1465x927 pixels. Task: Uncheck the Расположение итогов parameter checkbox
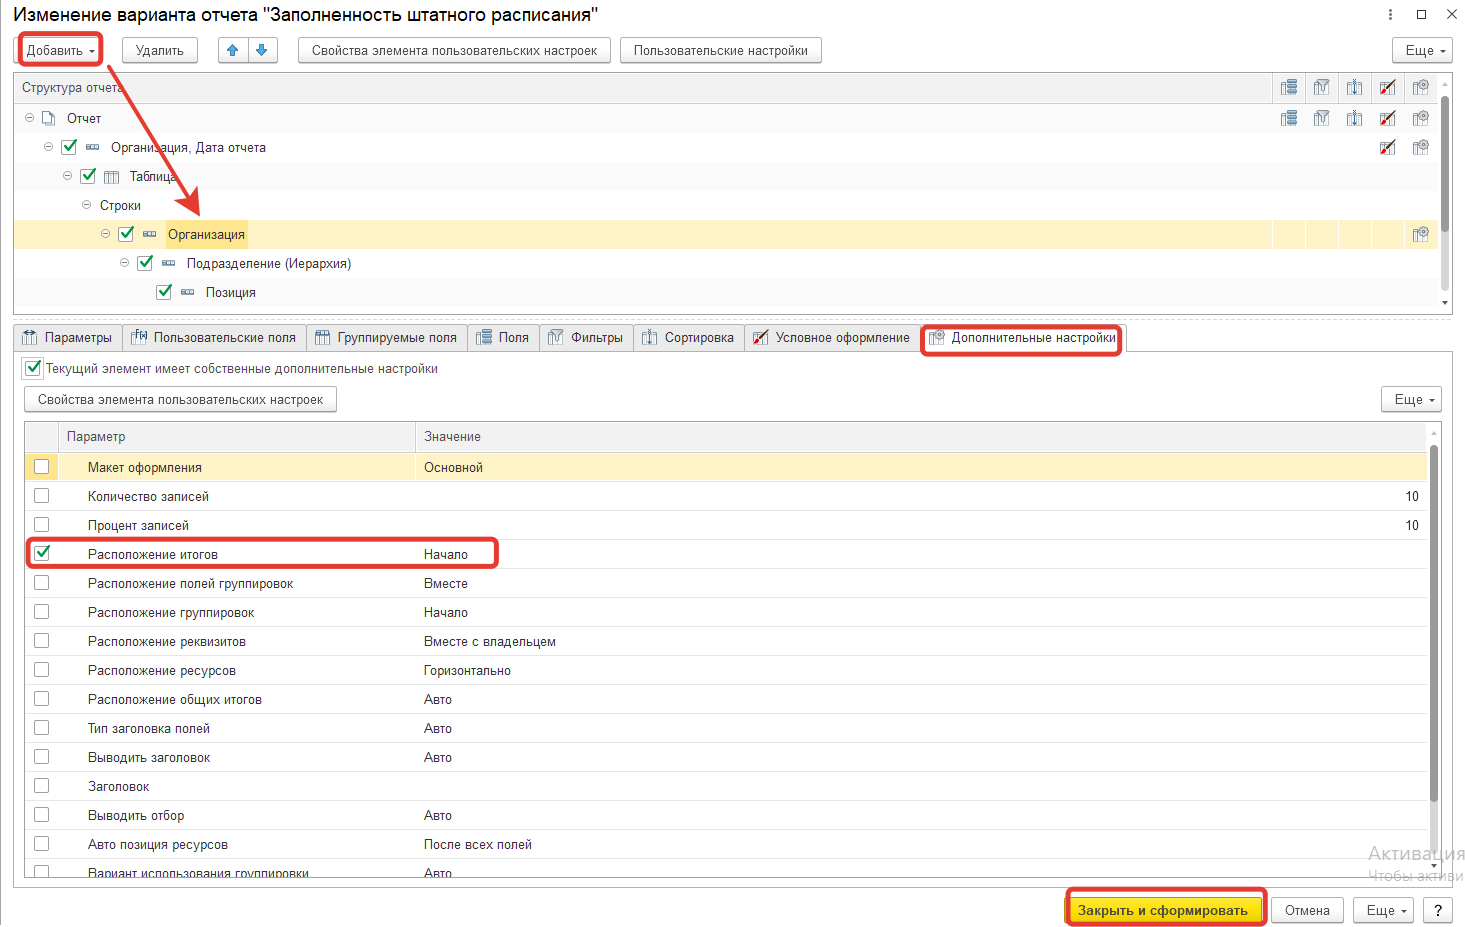42,553
